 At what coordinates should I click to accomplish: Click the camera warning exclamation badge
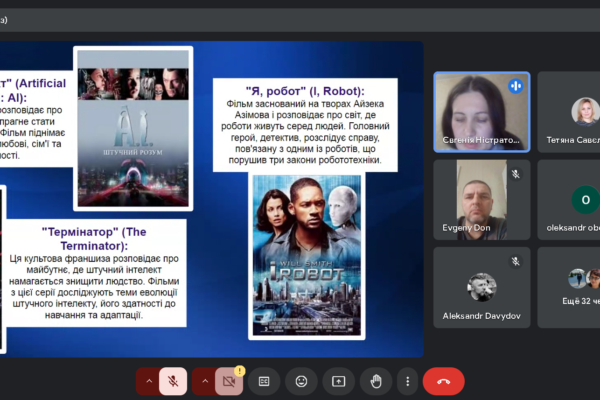coord(240,371)
